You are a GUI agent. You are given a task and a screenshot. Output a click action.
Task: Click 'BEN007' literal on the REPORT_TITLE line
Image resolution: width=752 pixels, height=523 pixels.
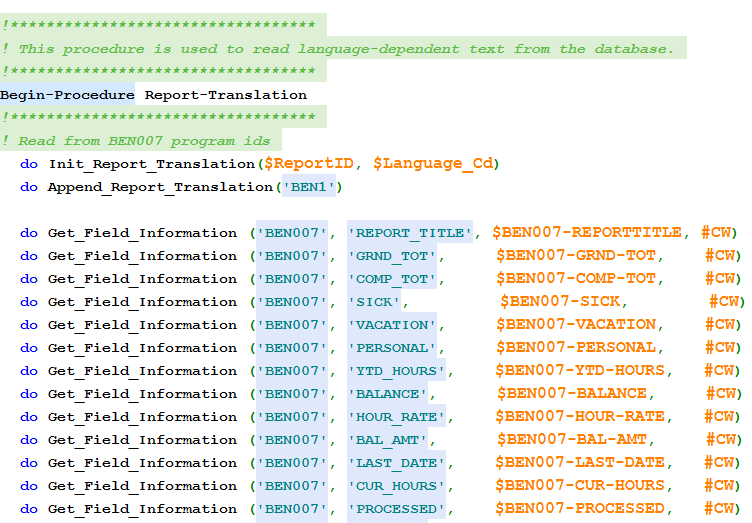point(292,233)
